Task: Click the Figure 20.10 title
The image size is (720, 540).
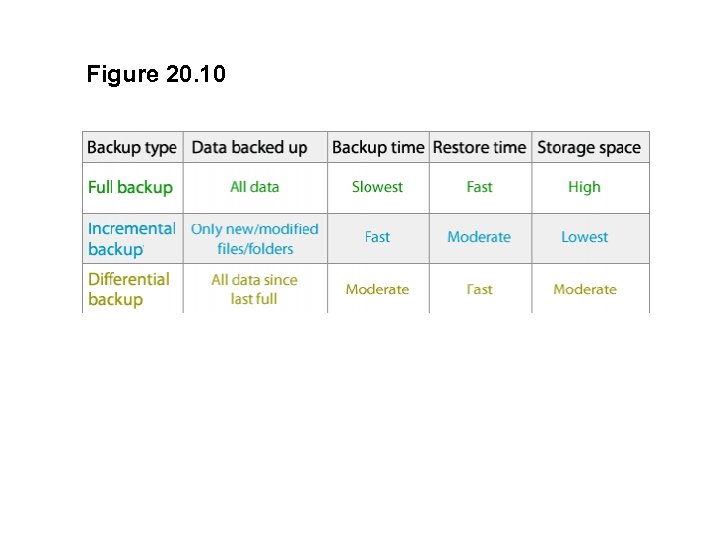Action: point(156,74)
